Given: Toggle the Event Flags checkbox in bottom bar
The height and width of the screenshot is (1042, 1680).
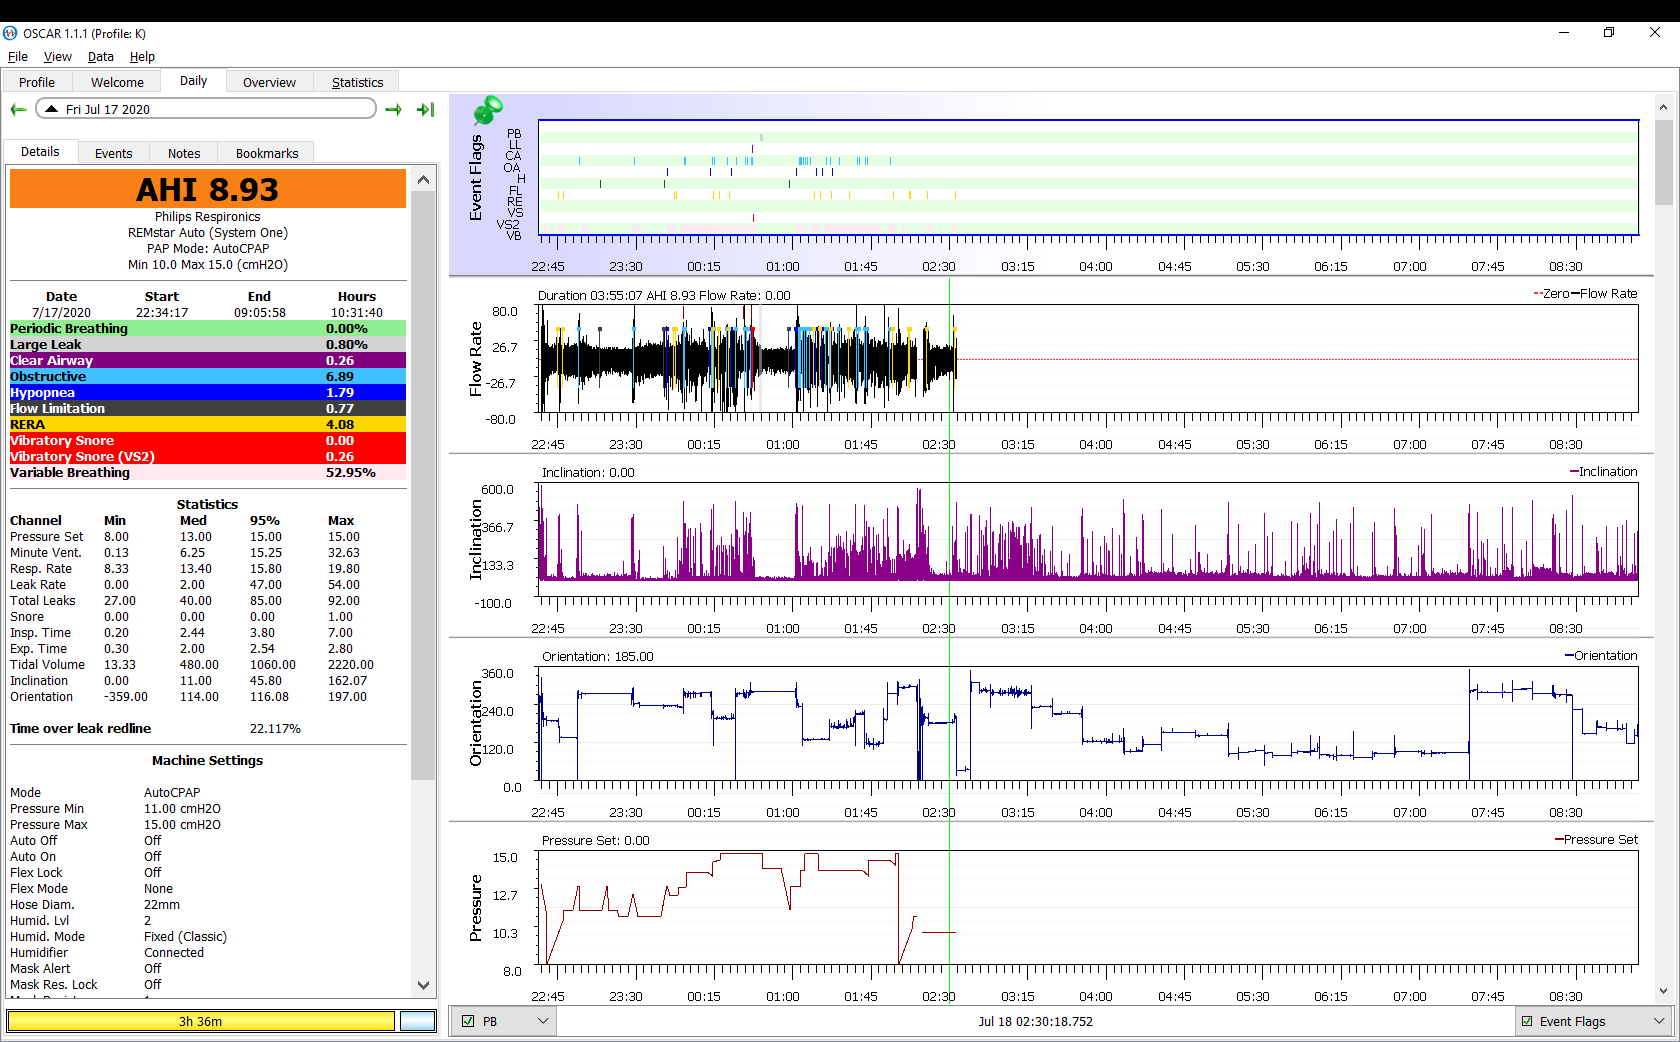Looking at the screenshot, I should tap(1527, 1021).
